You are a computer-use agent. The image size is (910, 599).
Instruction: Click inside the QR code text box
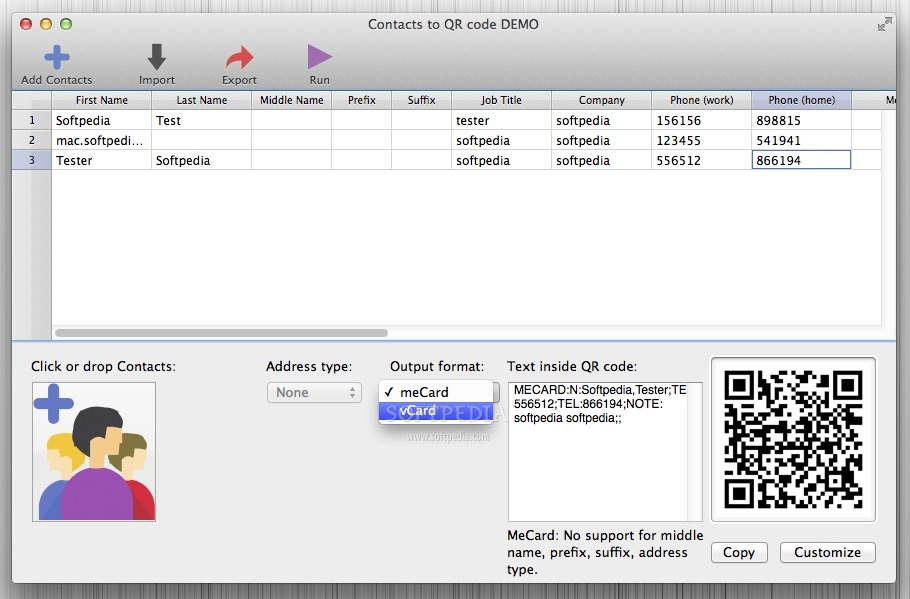[605, 452]
